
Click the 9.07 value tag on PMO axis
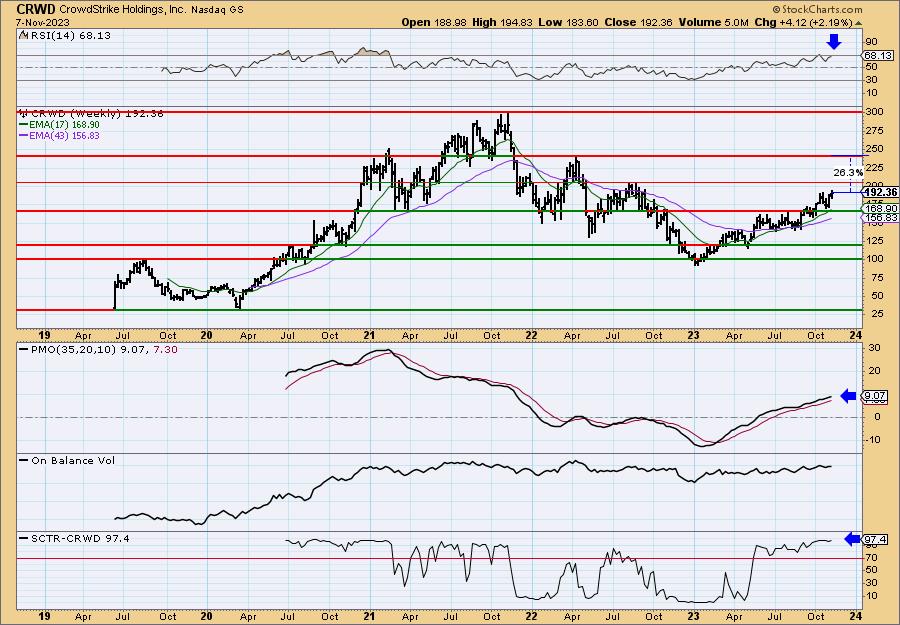point(875,395)
